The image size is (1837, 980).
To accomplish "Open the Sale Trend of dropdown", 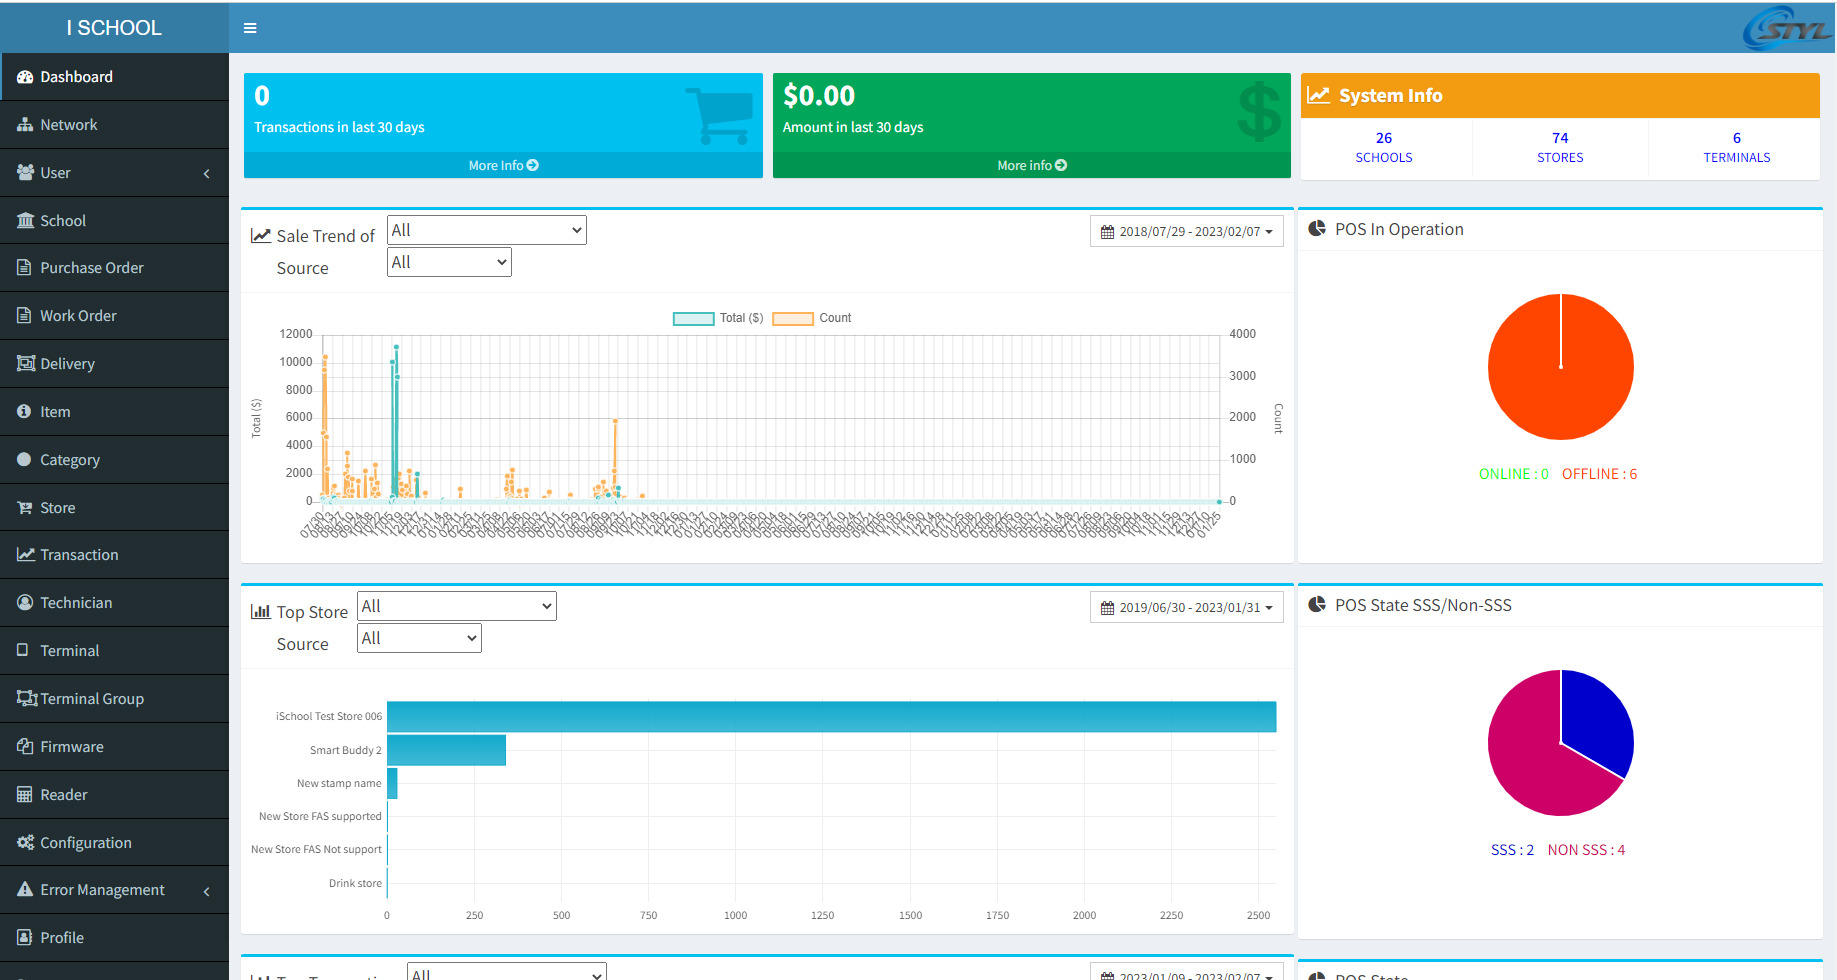I will [486, 231].
